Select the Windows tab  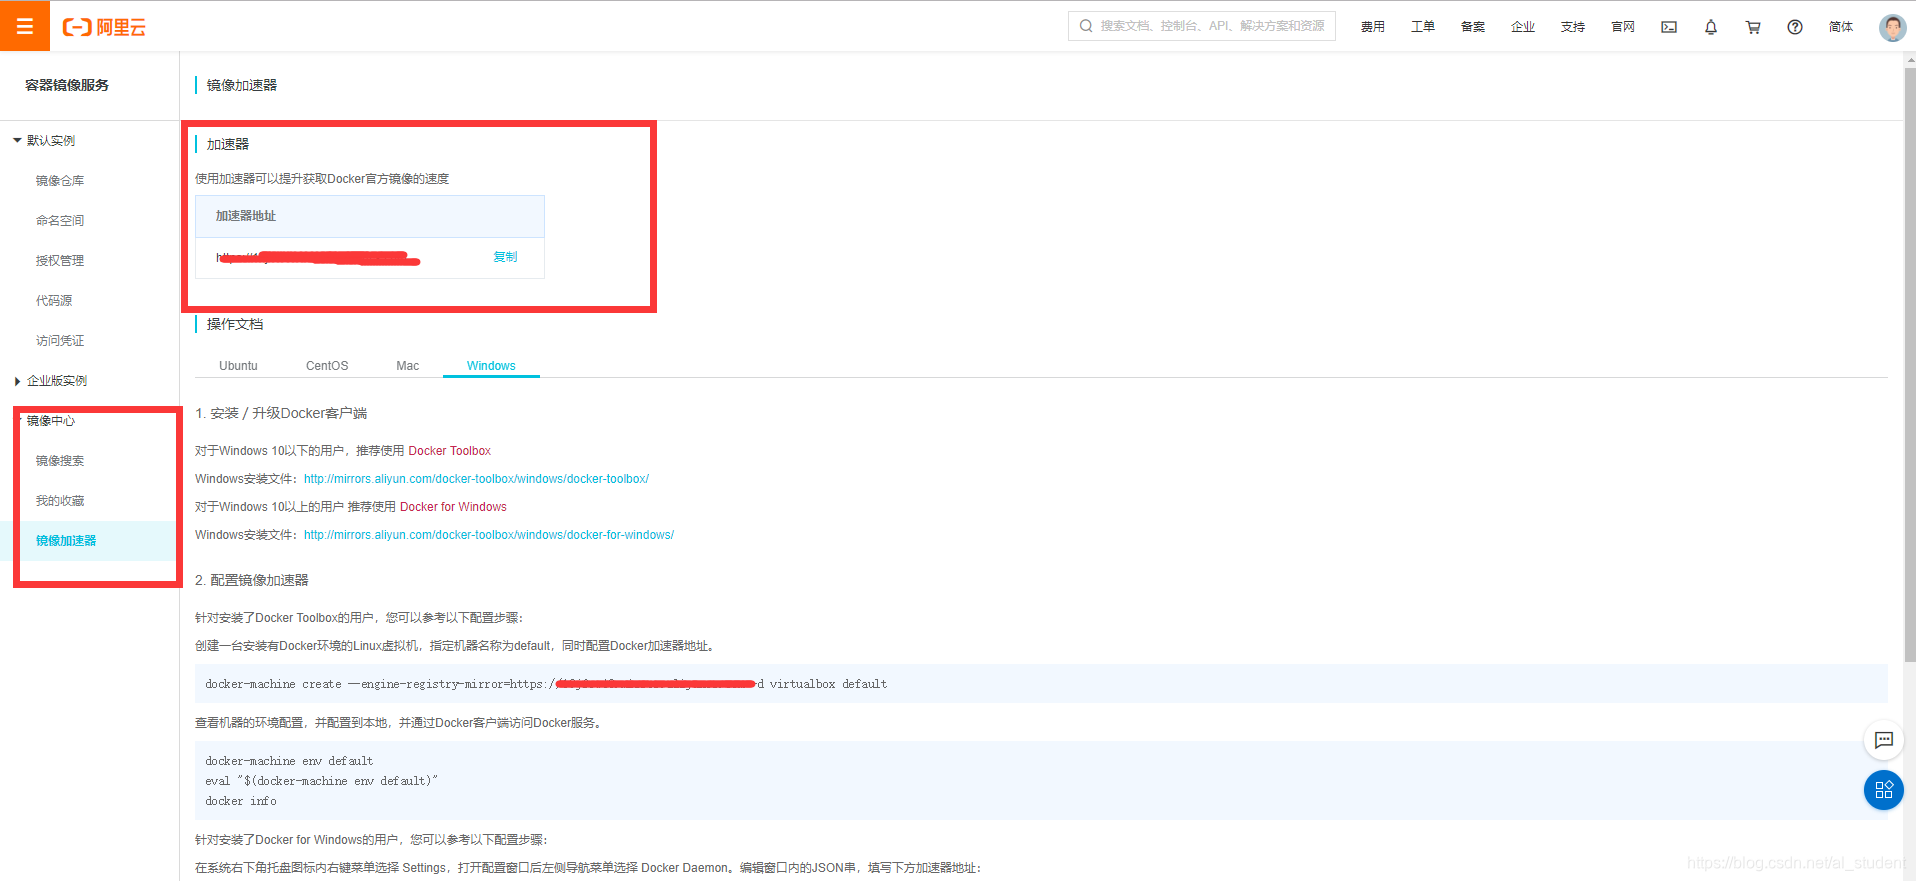pos(491,366)
